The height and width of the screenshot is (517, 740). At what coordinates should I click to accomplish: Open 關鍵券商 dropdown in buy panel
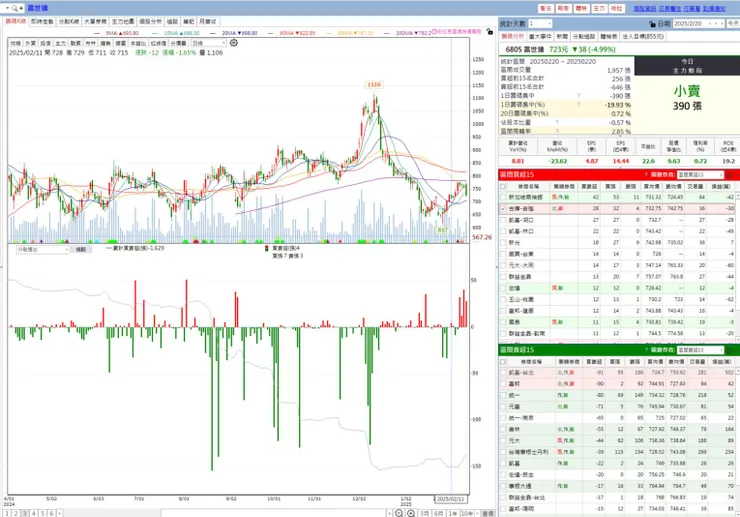[700, 175]
